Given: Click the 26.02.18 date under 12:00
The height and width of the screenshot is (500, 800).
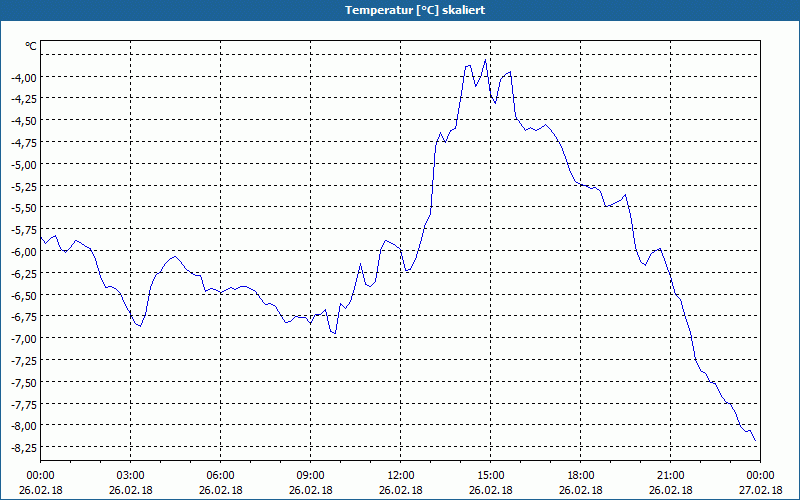Looking at the screenshot, I should pos(401,490).
